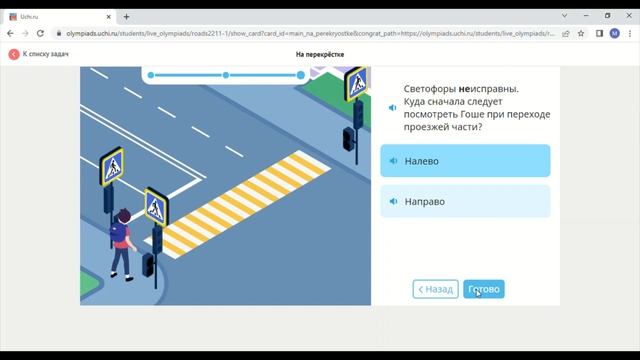Play audio for the 'Налево' answer
The image size is (640, 360).
(x=393, y=161)
